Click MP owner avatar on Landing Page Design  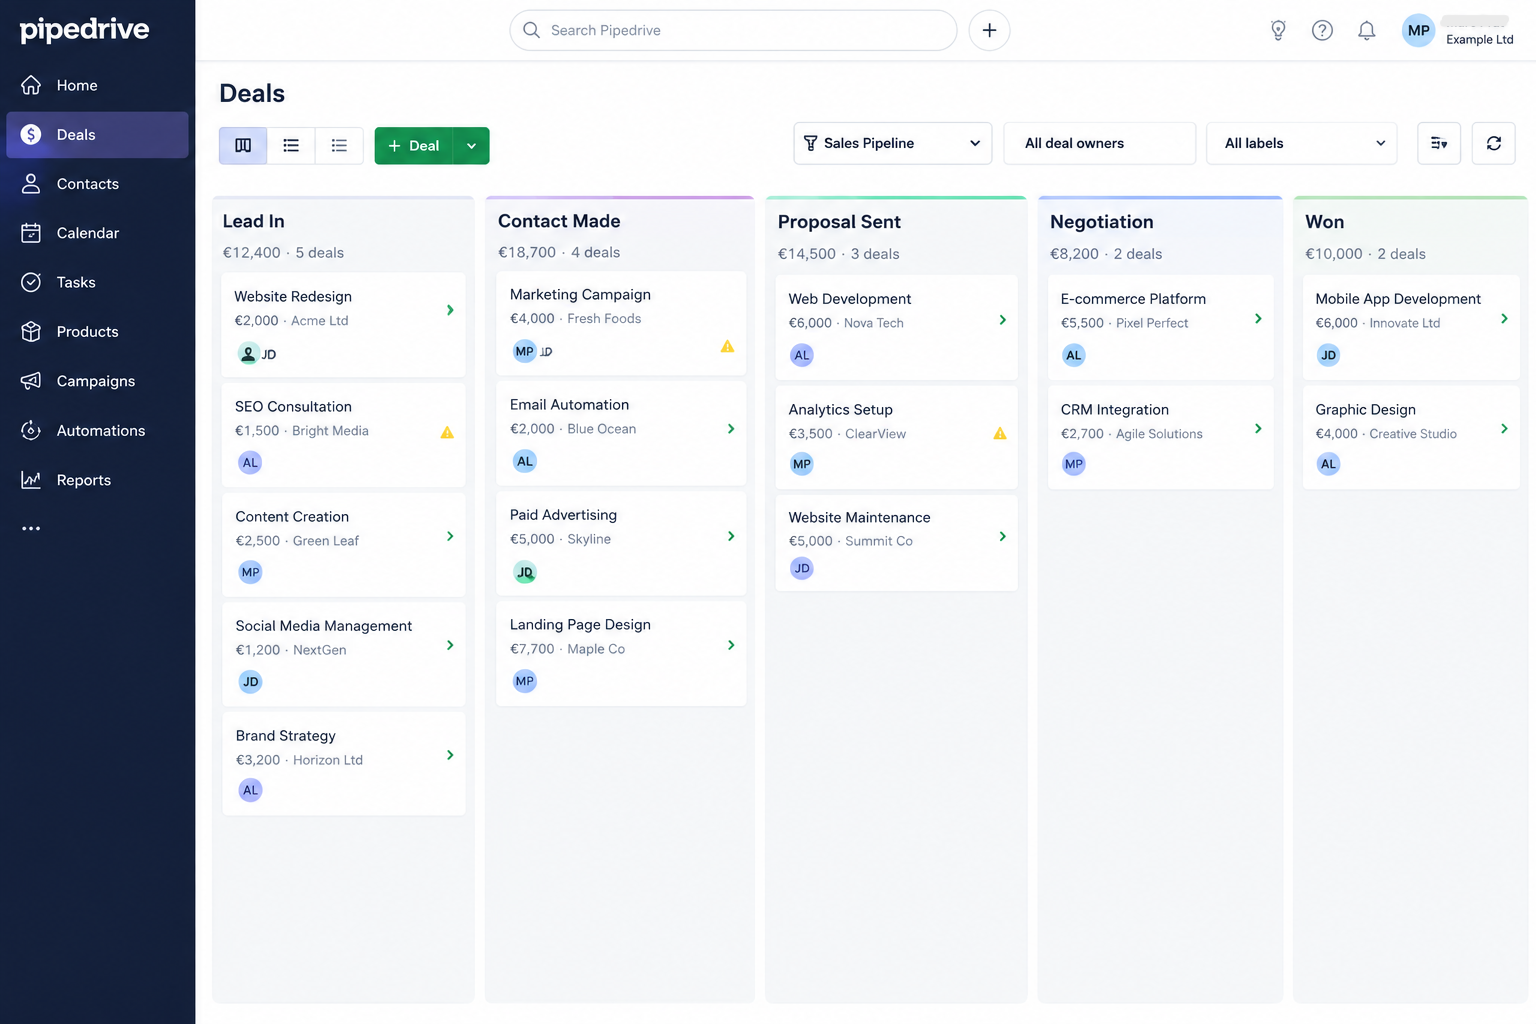click(525, 681)
